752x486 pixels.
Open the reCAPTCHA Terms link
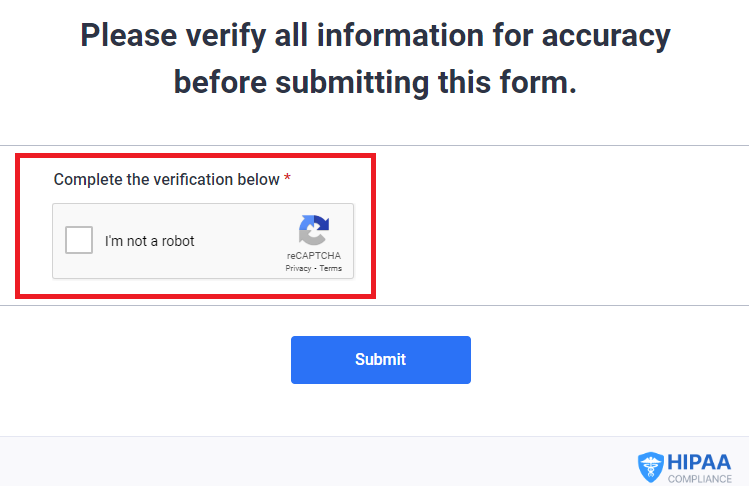coord(331,268)
